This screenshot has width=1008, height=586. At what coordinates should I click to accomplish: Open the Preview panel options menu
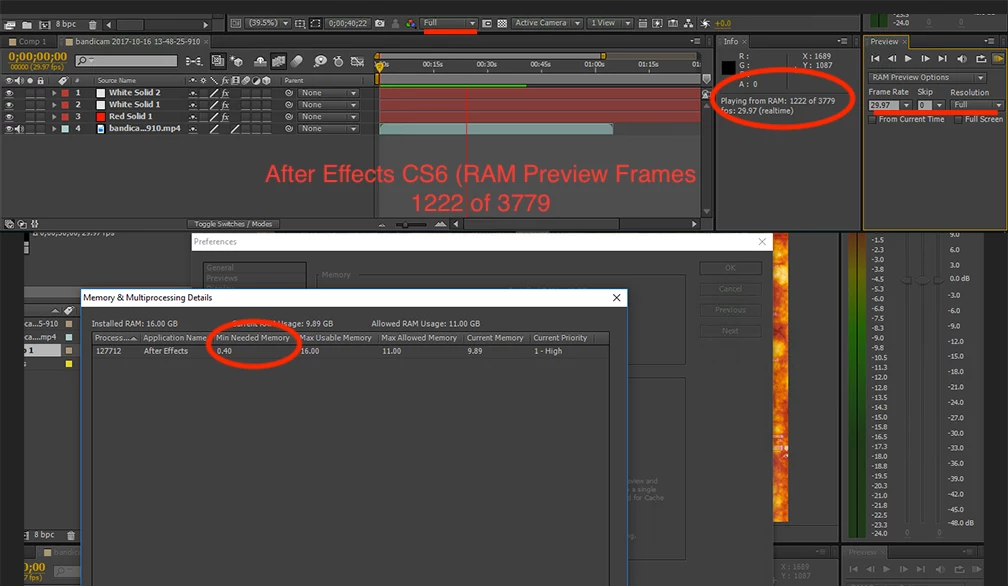pyautogui.click(x=989, y=41)
